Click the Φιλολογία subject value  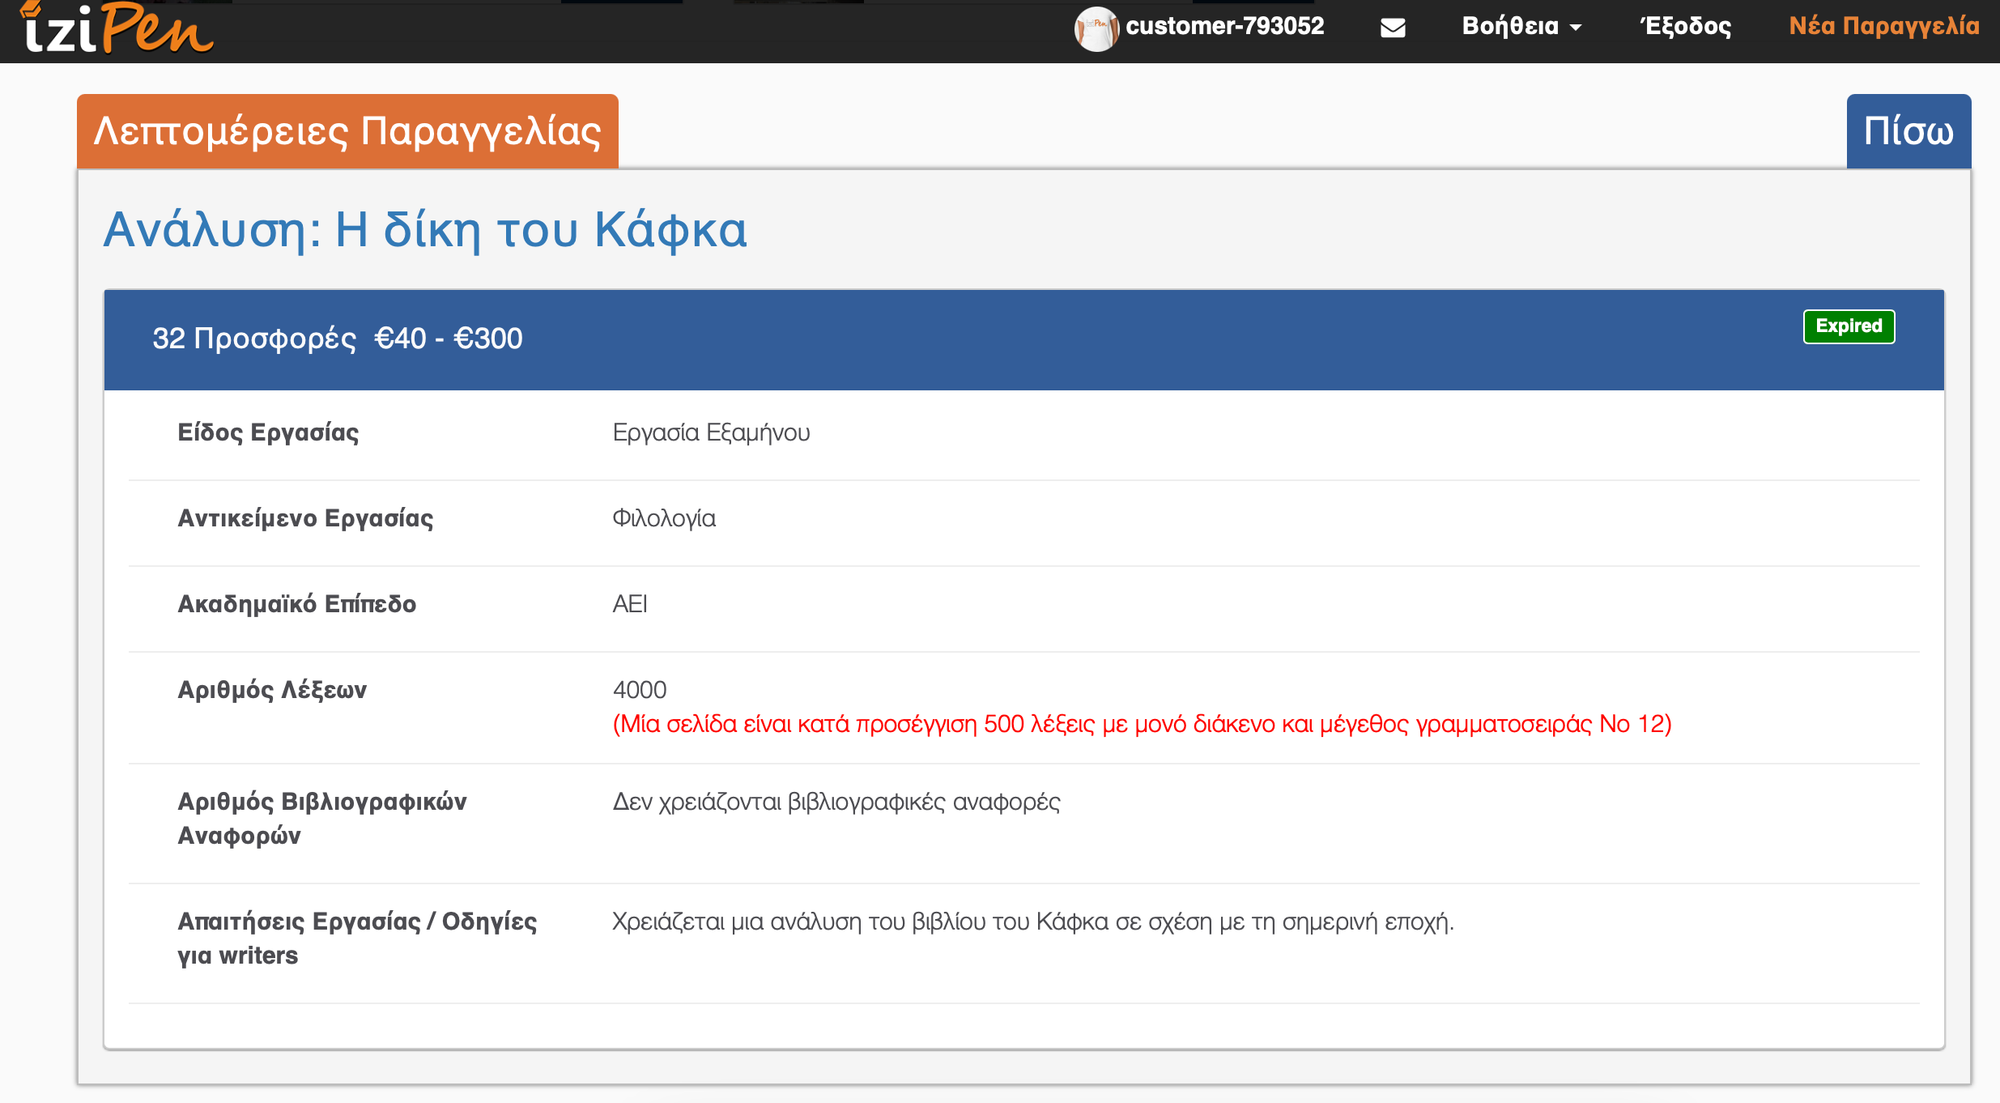pos(663,519)
